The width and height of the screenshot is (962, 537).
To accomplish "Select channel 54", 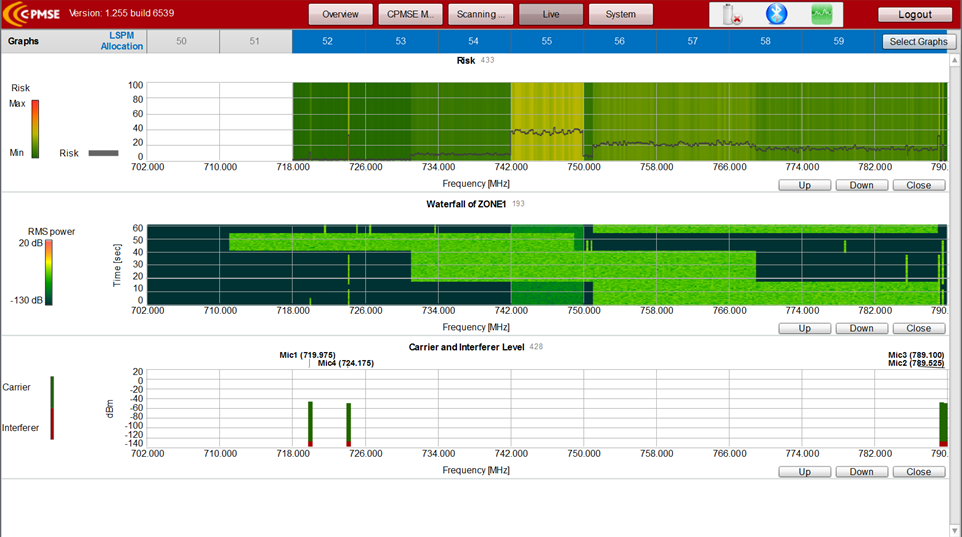I will click(x=474, y=41).
